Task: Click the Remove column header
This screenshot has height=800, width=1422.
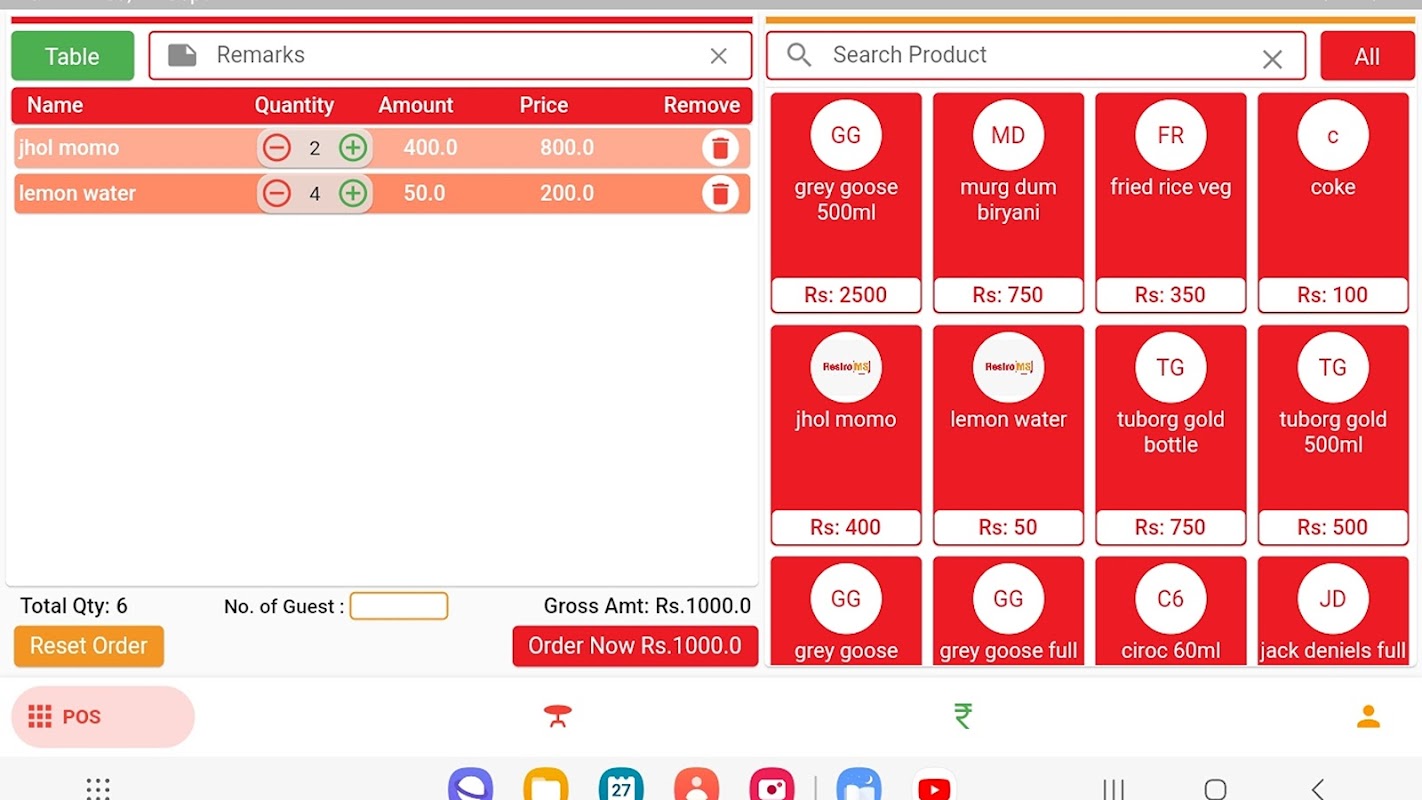Action: [702, 105]
